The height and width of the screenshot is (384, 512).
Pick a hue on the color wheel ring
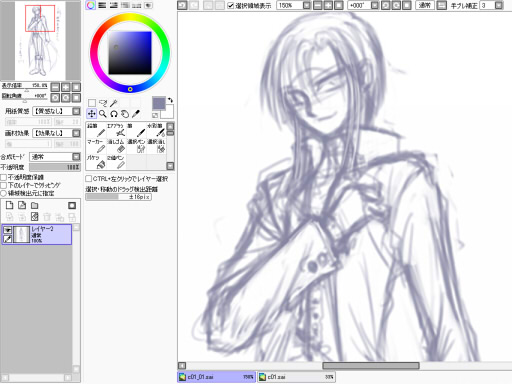pos(130,89)
